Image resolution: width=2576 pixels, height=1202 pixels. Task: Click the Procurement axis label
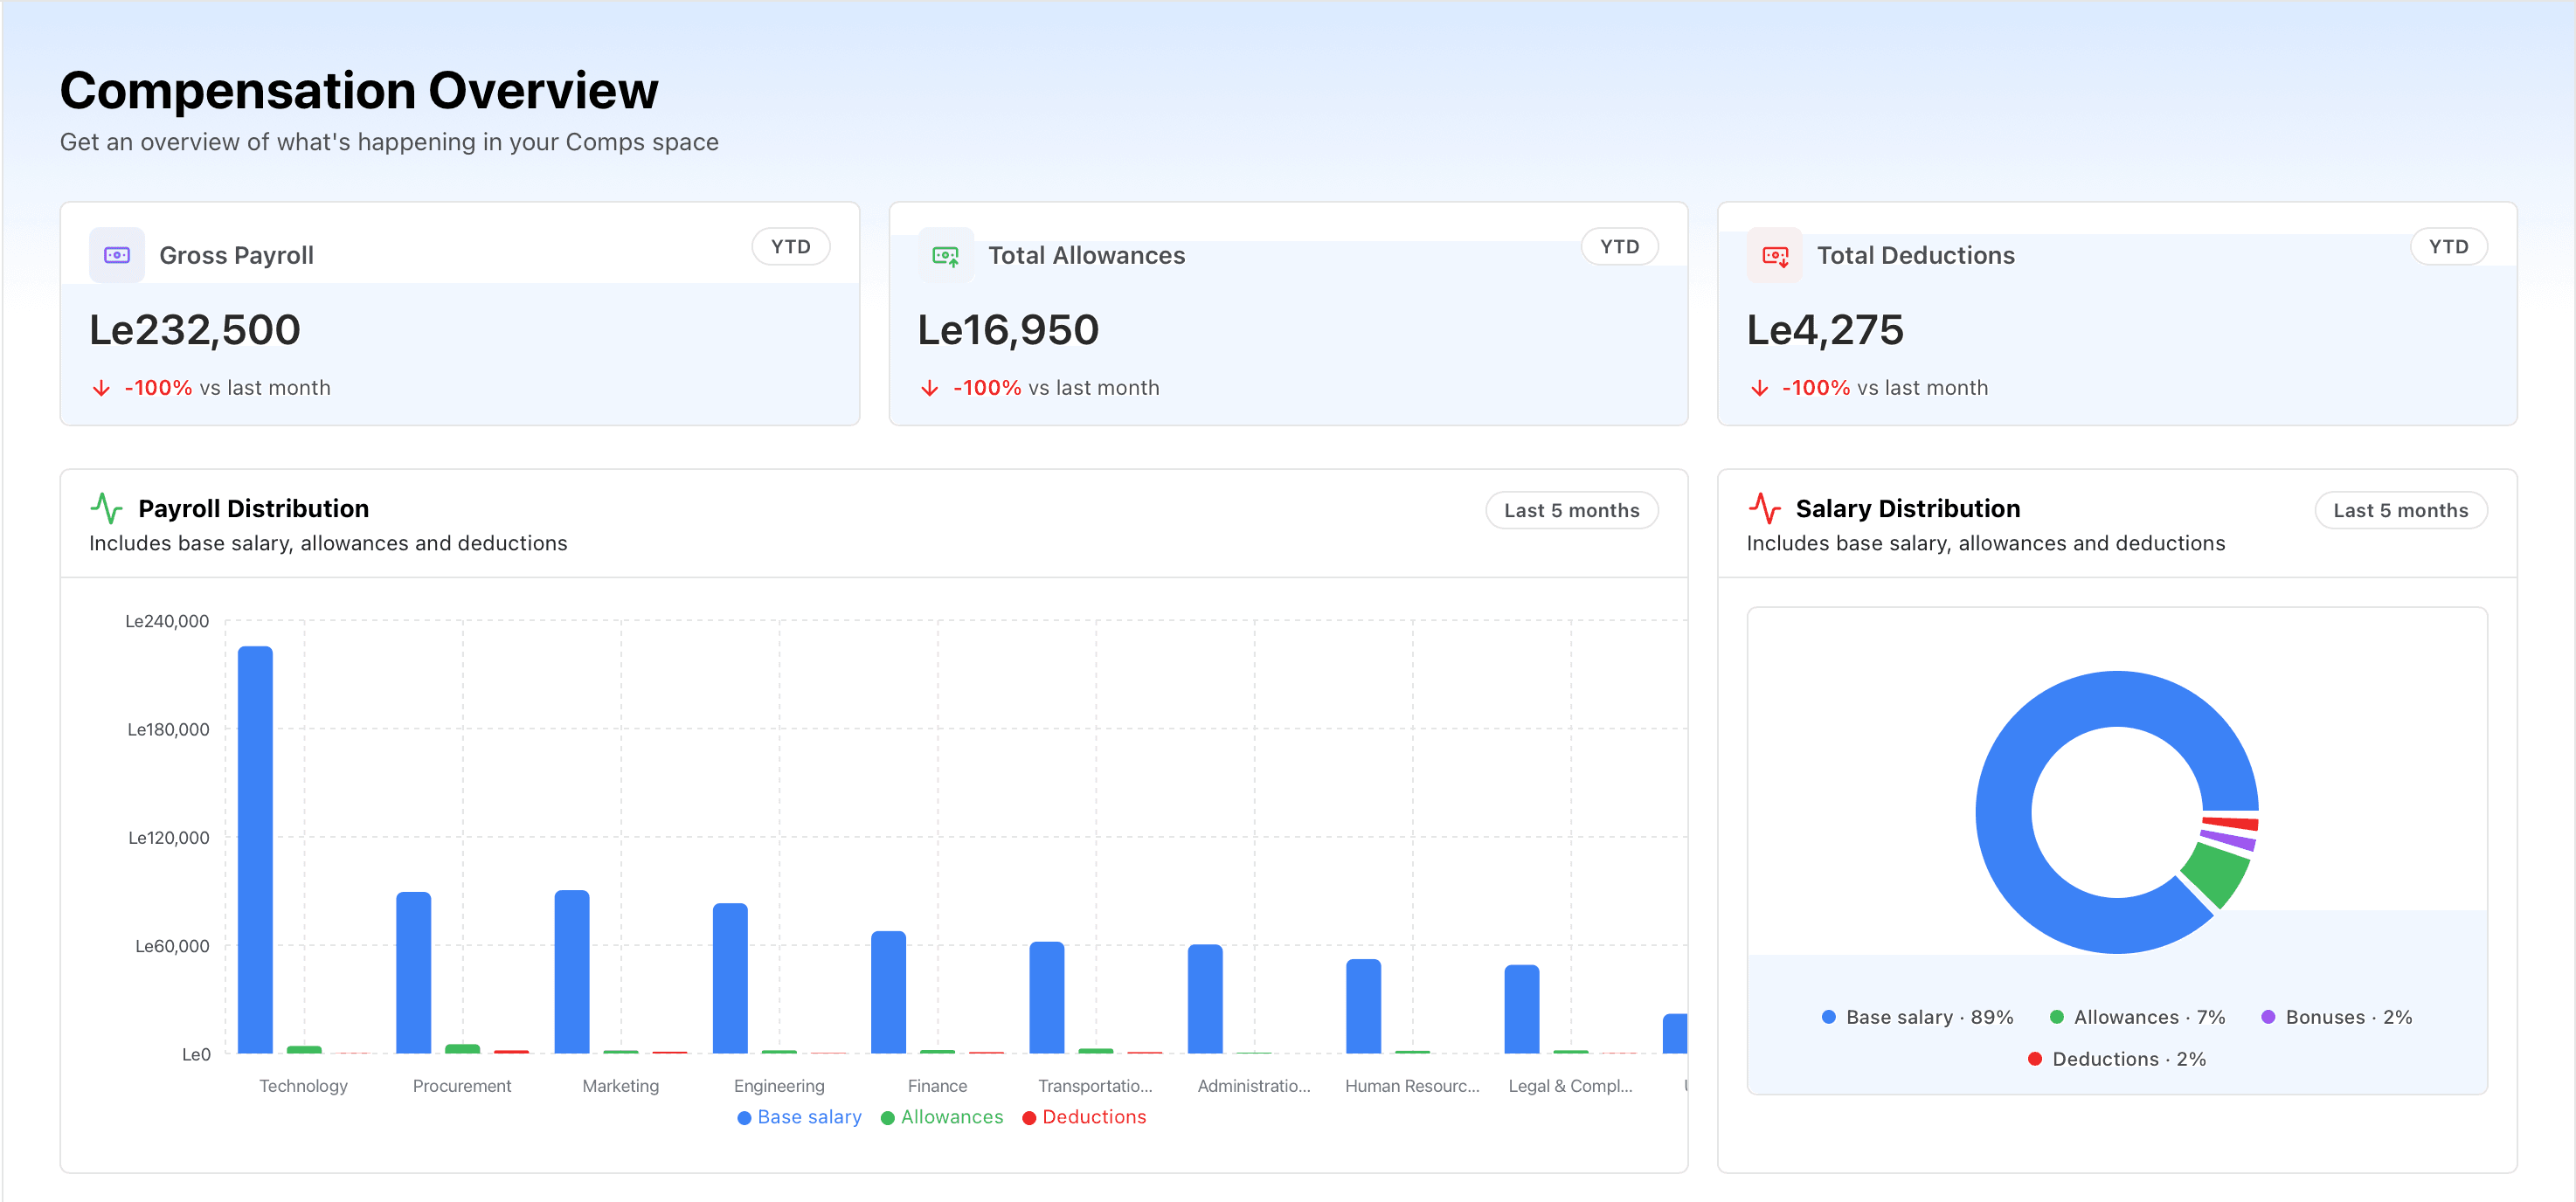tap(462, 1086)
